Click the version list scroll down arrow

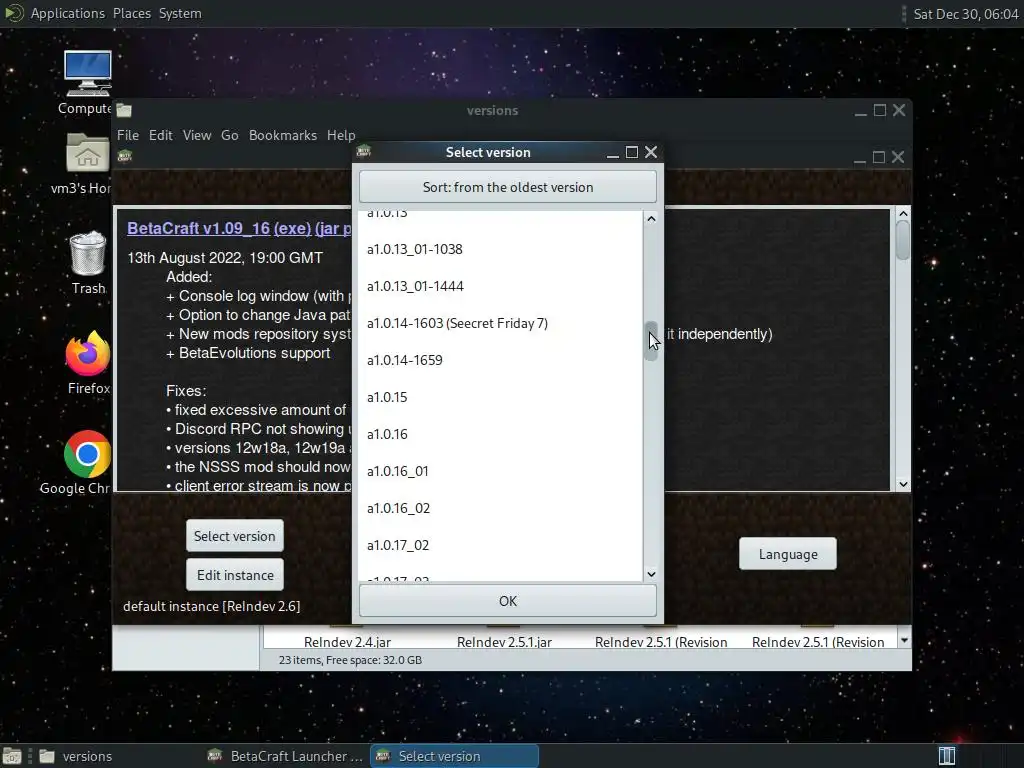click(651, 574)
